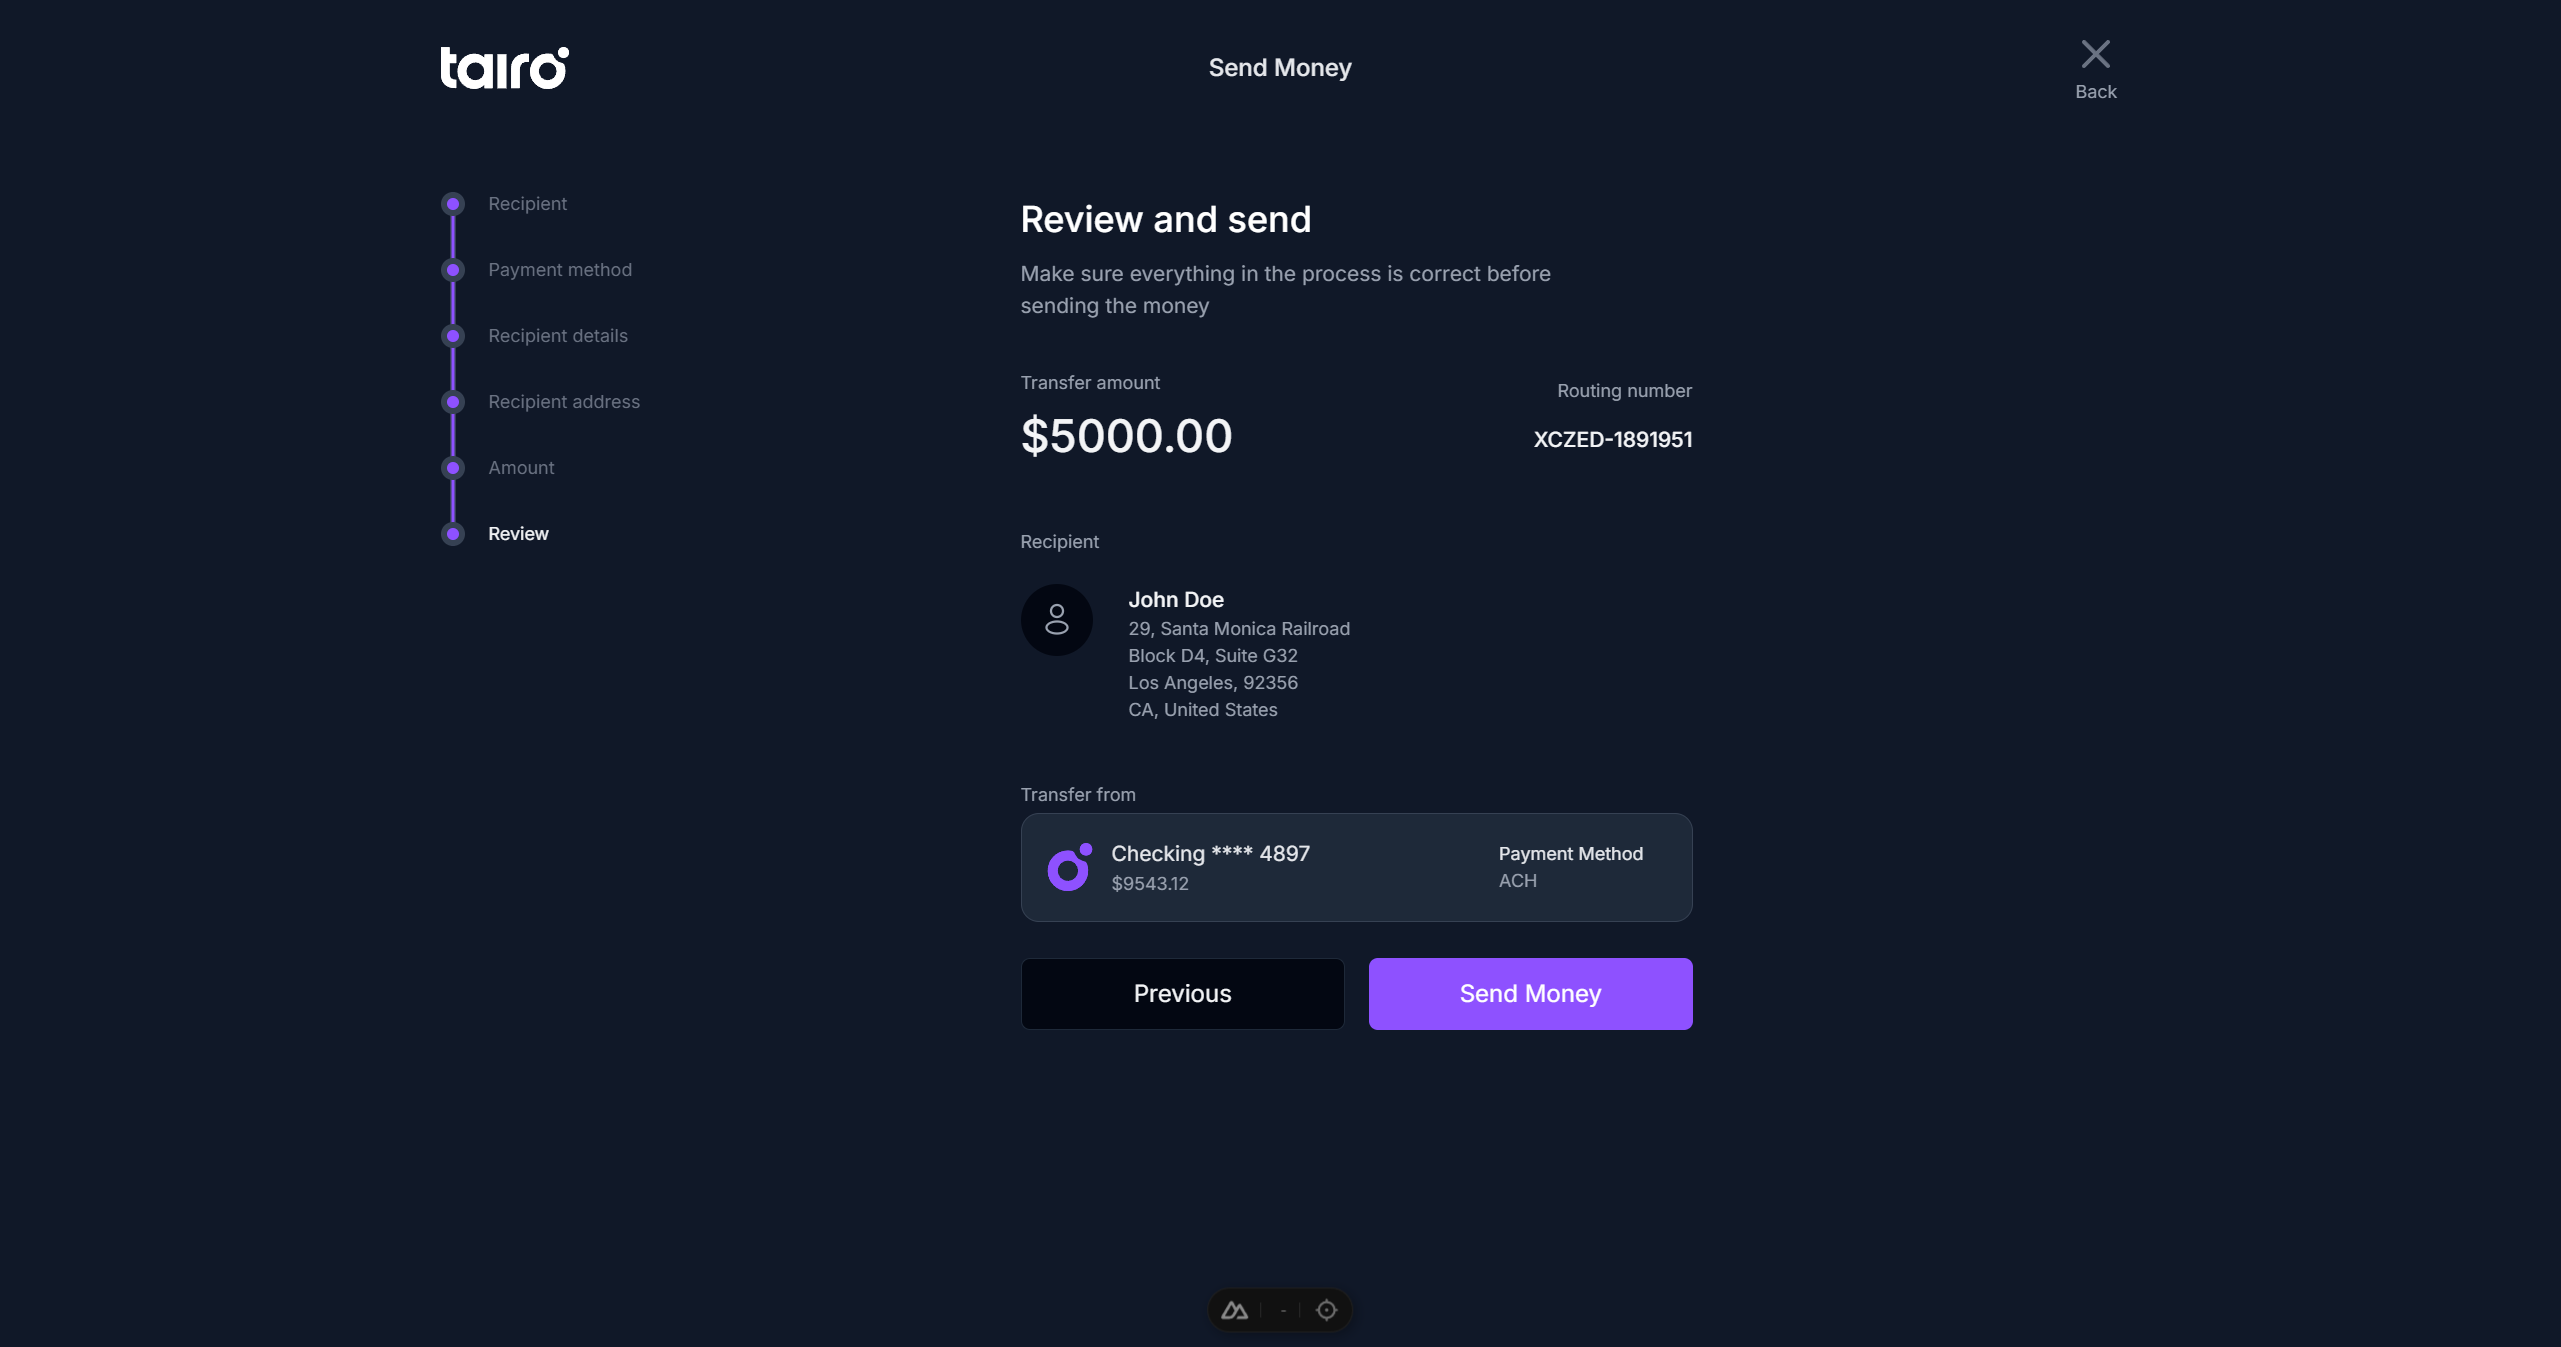Click the routing number XCZED-1891951

[1612, 440]
